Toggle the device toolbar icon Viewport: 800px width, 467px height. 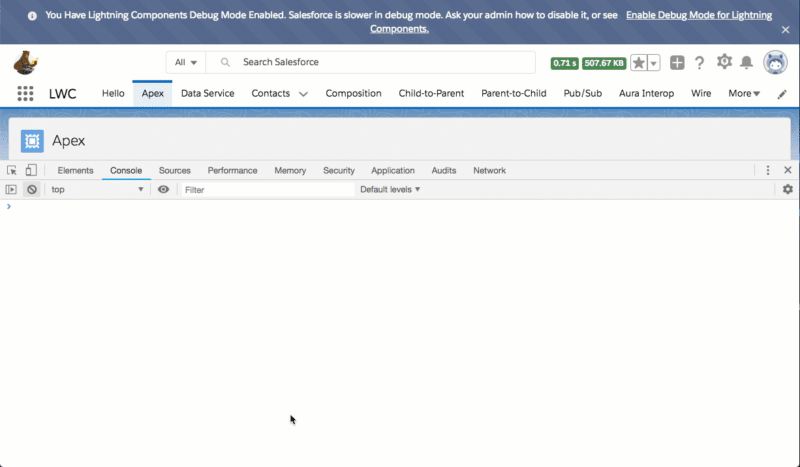click(31, 171)
